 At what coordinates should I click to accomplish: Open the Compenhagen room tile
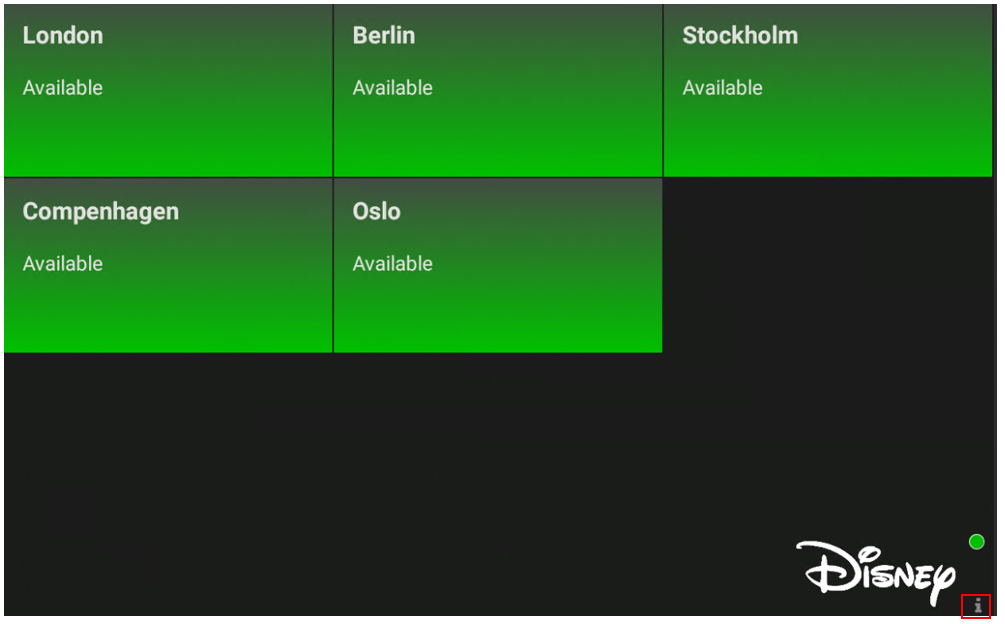point(168,266)
